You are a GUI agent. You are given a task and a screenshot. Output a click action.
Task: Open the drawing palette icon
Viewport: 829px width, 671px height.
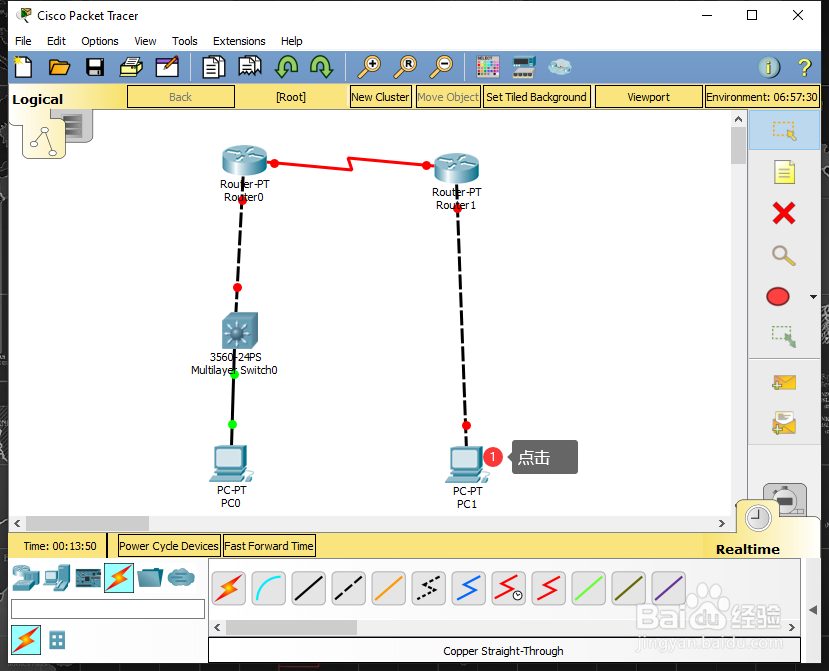487,67
